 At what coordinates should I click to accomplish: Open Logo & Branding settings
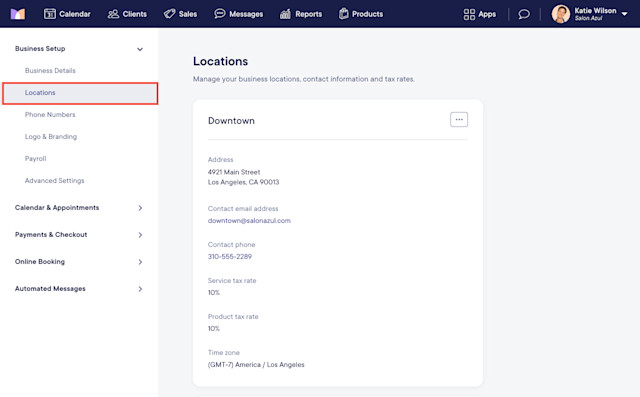click(x=51, y=137)
